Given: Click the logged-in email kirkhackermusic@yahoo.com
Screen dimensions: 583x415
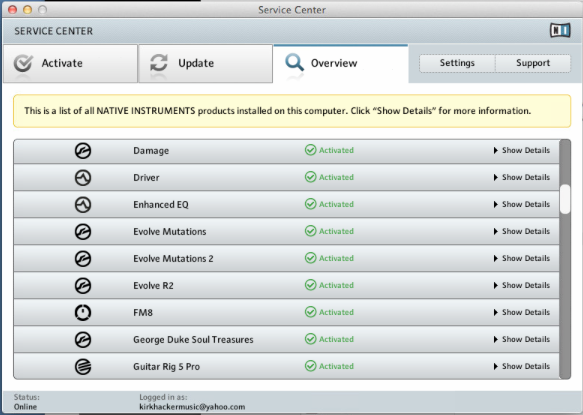Looking at the screenshot, I should point(192,407).
